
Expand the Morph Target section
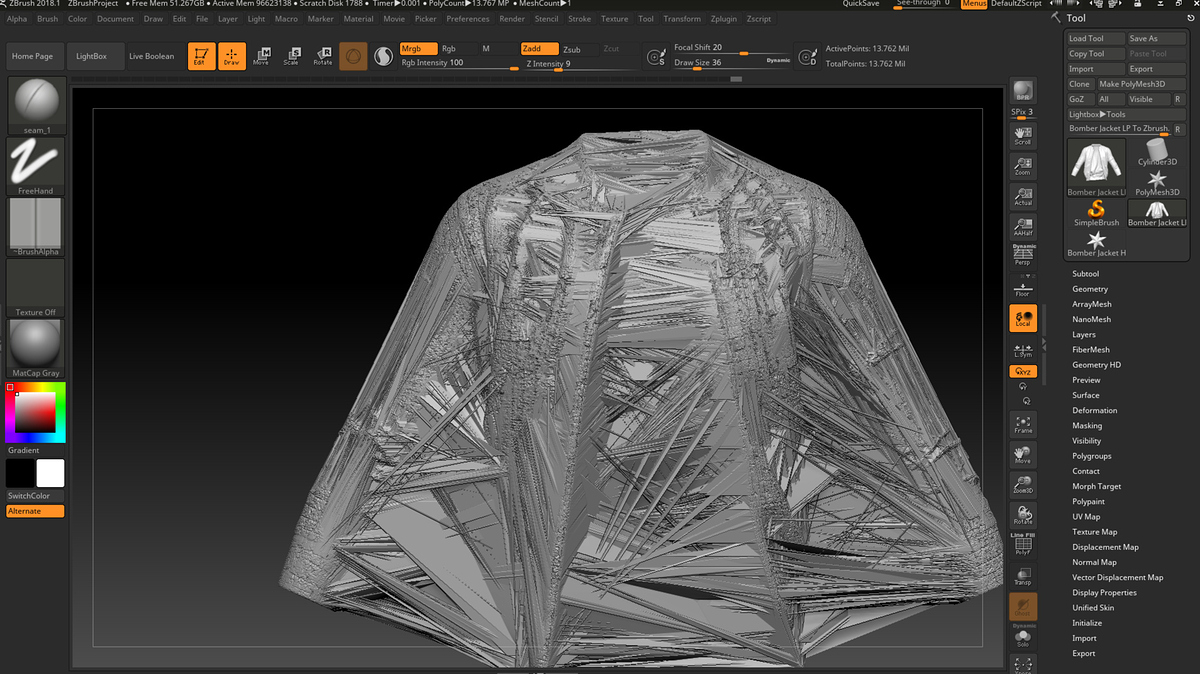point(1096,486)
